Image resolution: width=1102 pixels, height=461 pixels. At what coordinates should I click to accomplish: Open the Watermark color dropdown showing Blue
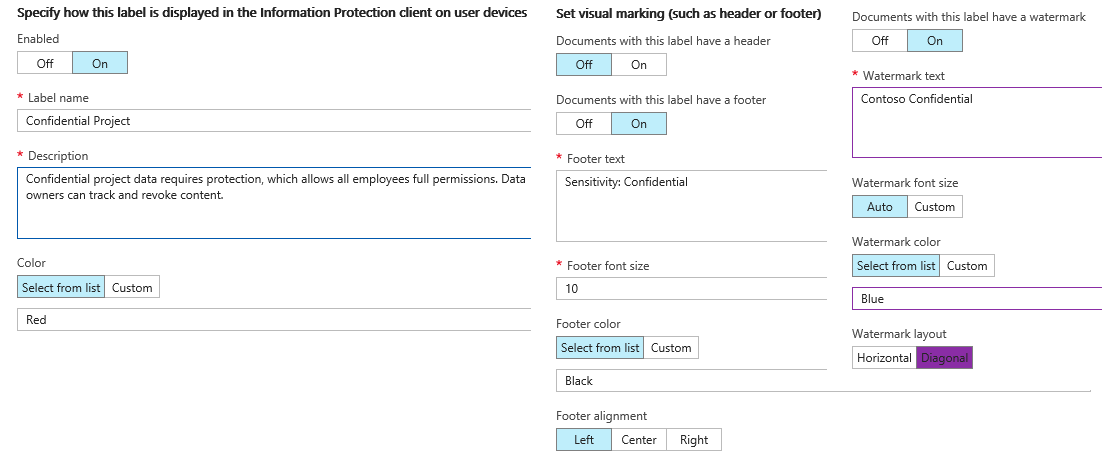coord(975,299)
